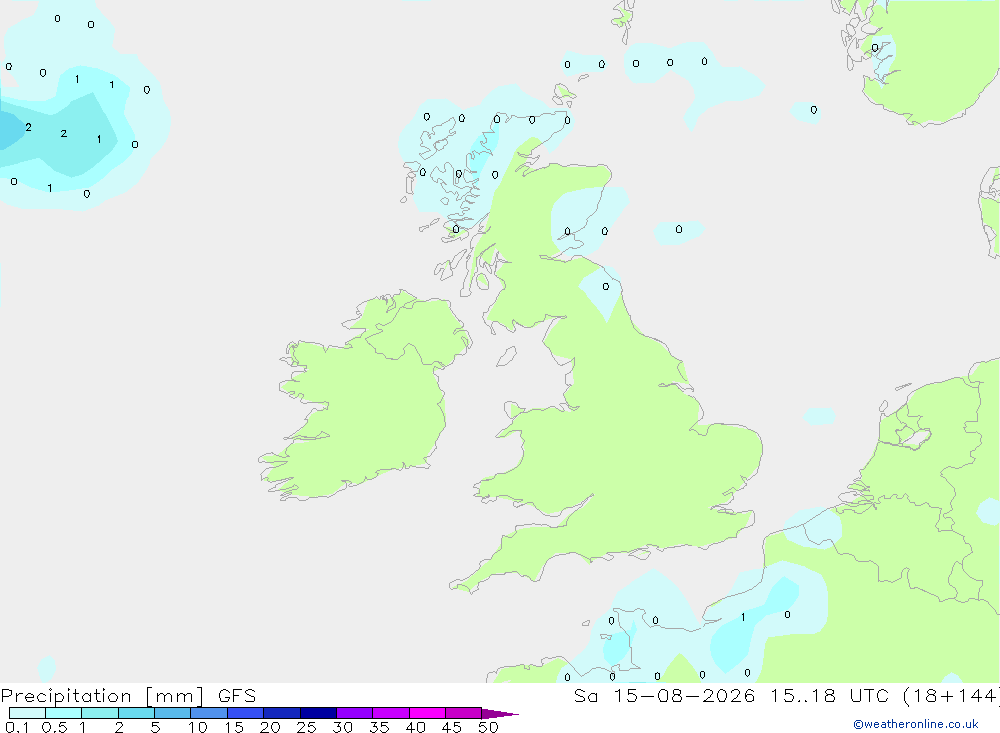Click the 2 mm legend swatch

136,713
